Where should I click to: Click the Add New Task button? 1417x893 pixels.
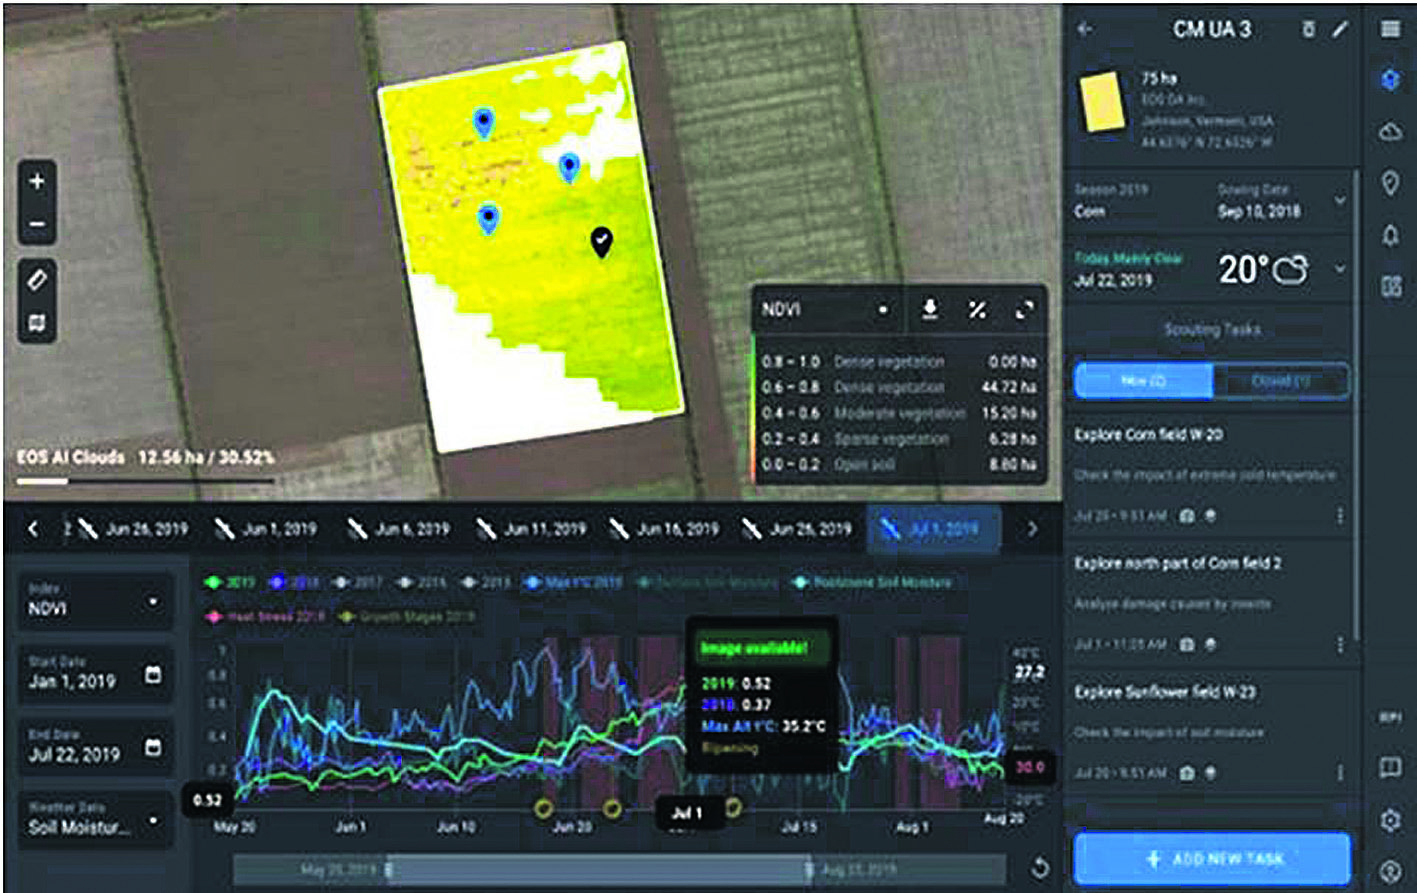point(1211,858)
